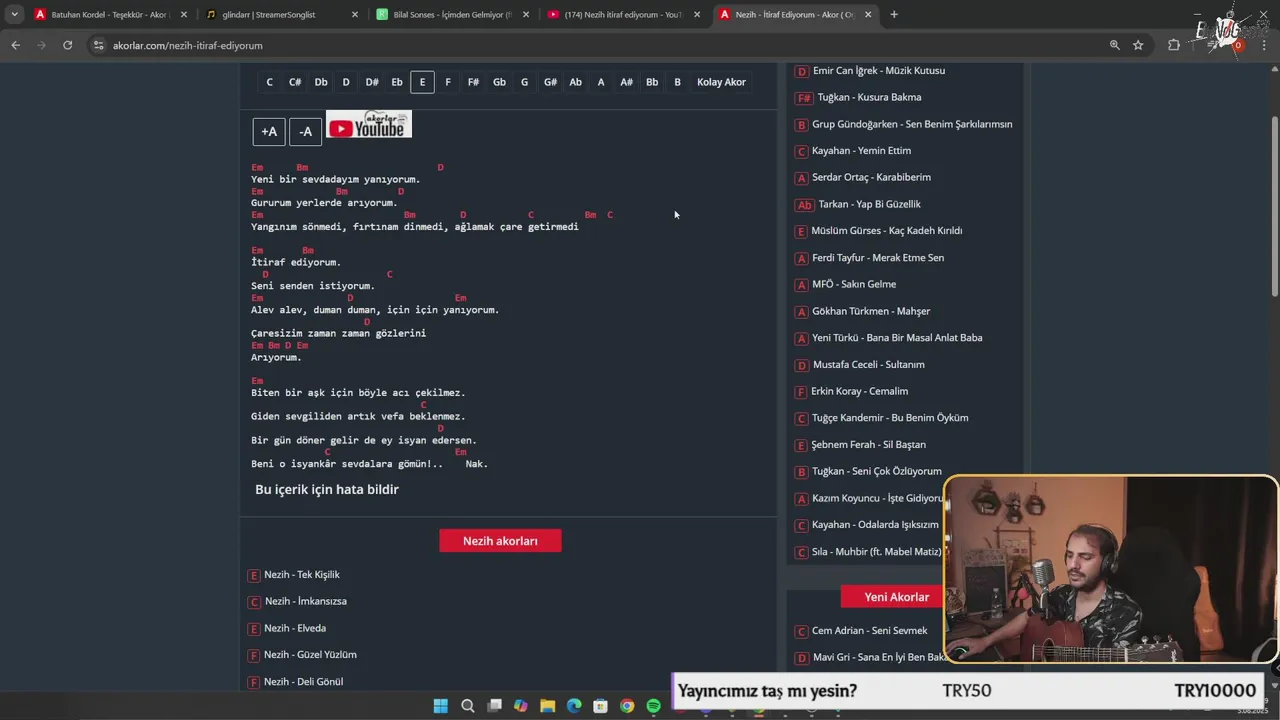Click the Kolay Akor button
Image resolution: width=1280 pixels, height=720 pixels.
coord(721,82)
